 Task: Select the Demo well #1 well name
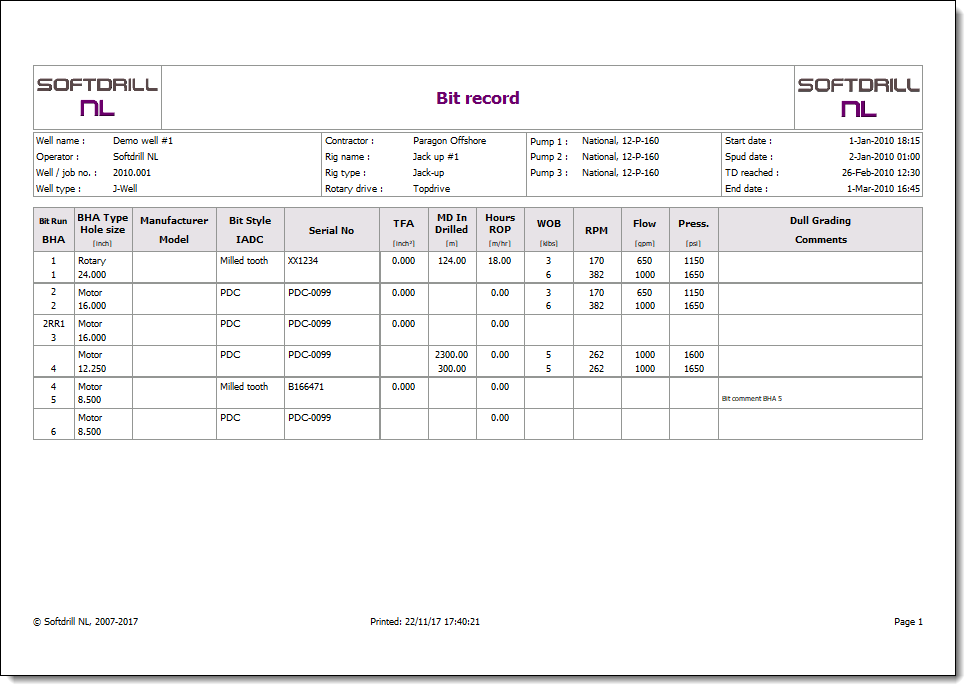coord(143,141)
